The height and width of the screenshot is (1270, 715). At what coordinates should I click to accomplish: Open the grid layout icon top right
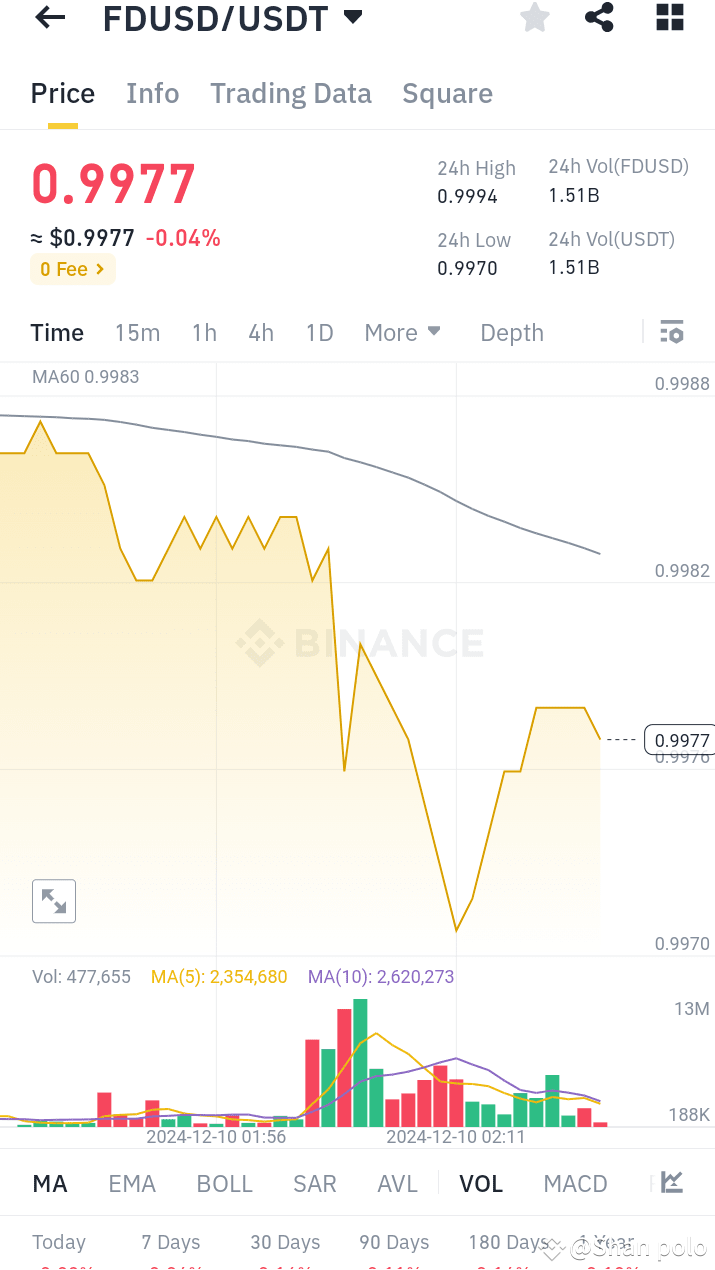tap(668, 17)
